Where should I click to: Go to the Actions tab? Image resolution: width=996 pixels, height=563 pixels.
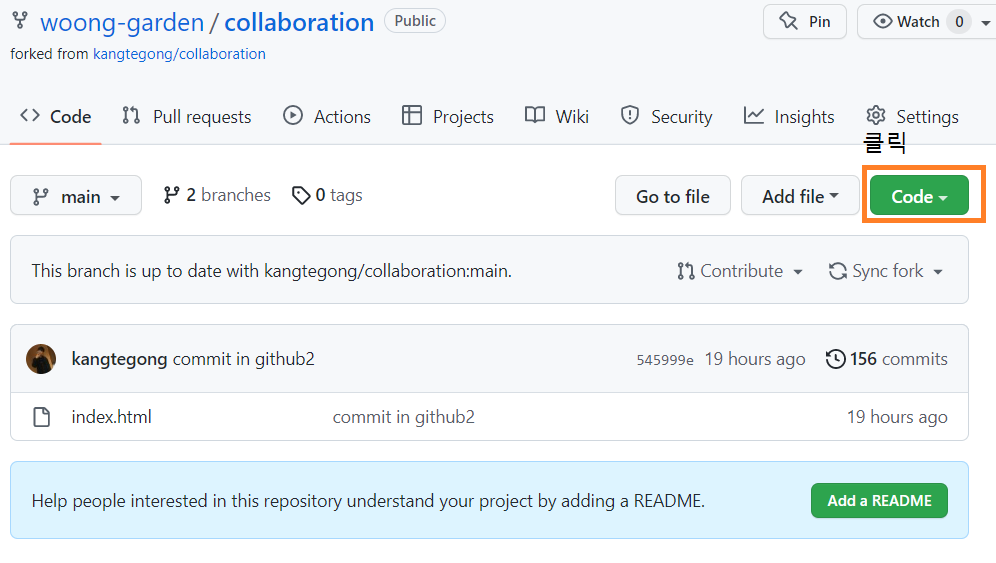click(x=327, y=116)
